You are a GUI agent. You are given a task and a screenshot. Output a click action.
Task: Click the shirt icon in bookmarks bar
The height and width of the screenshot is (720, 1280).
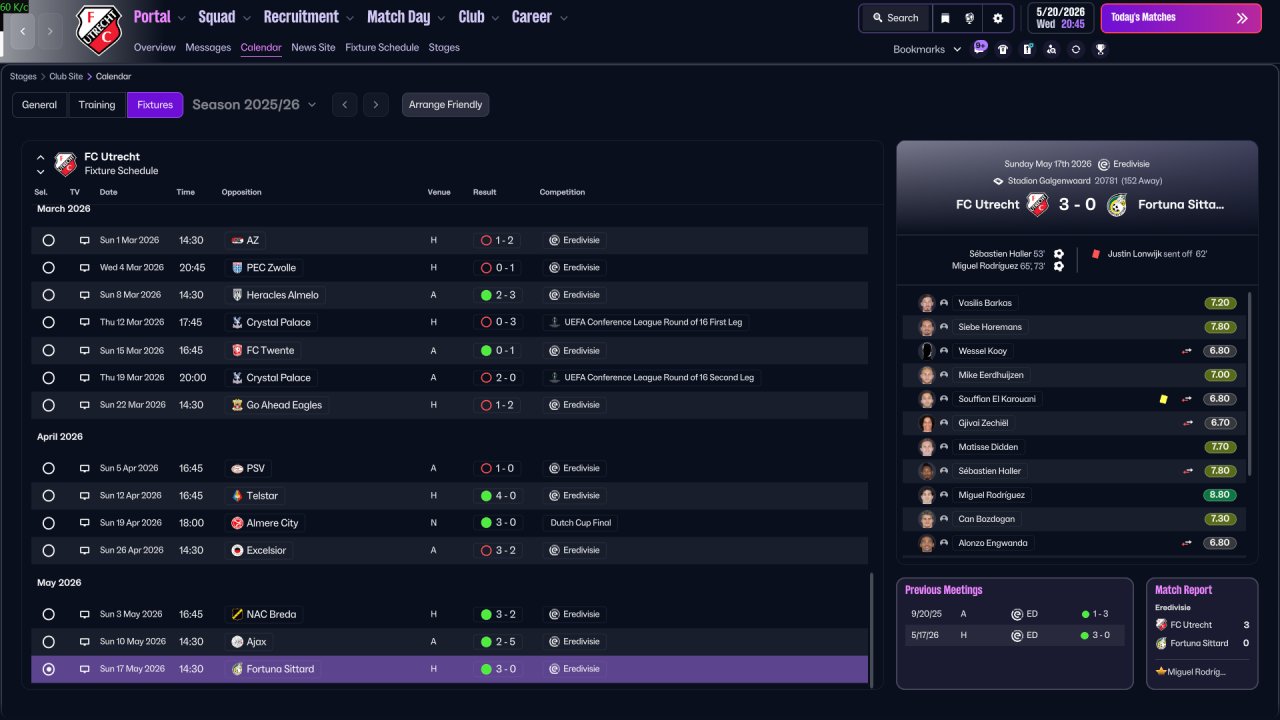(x=1003, y=49)
